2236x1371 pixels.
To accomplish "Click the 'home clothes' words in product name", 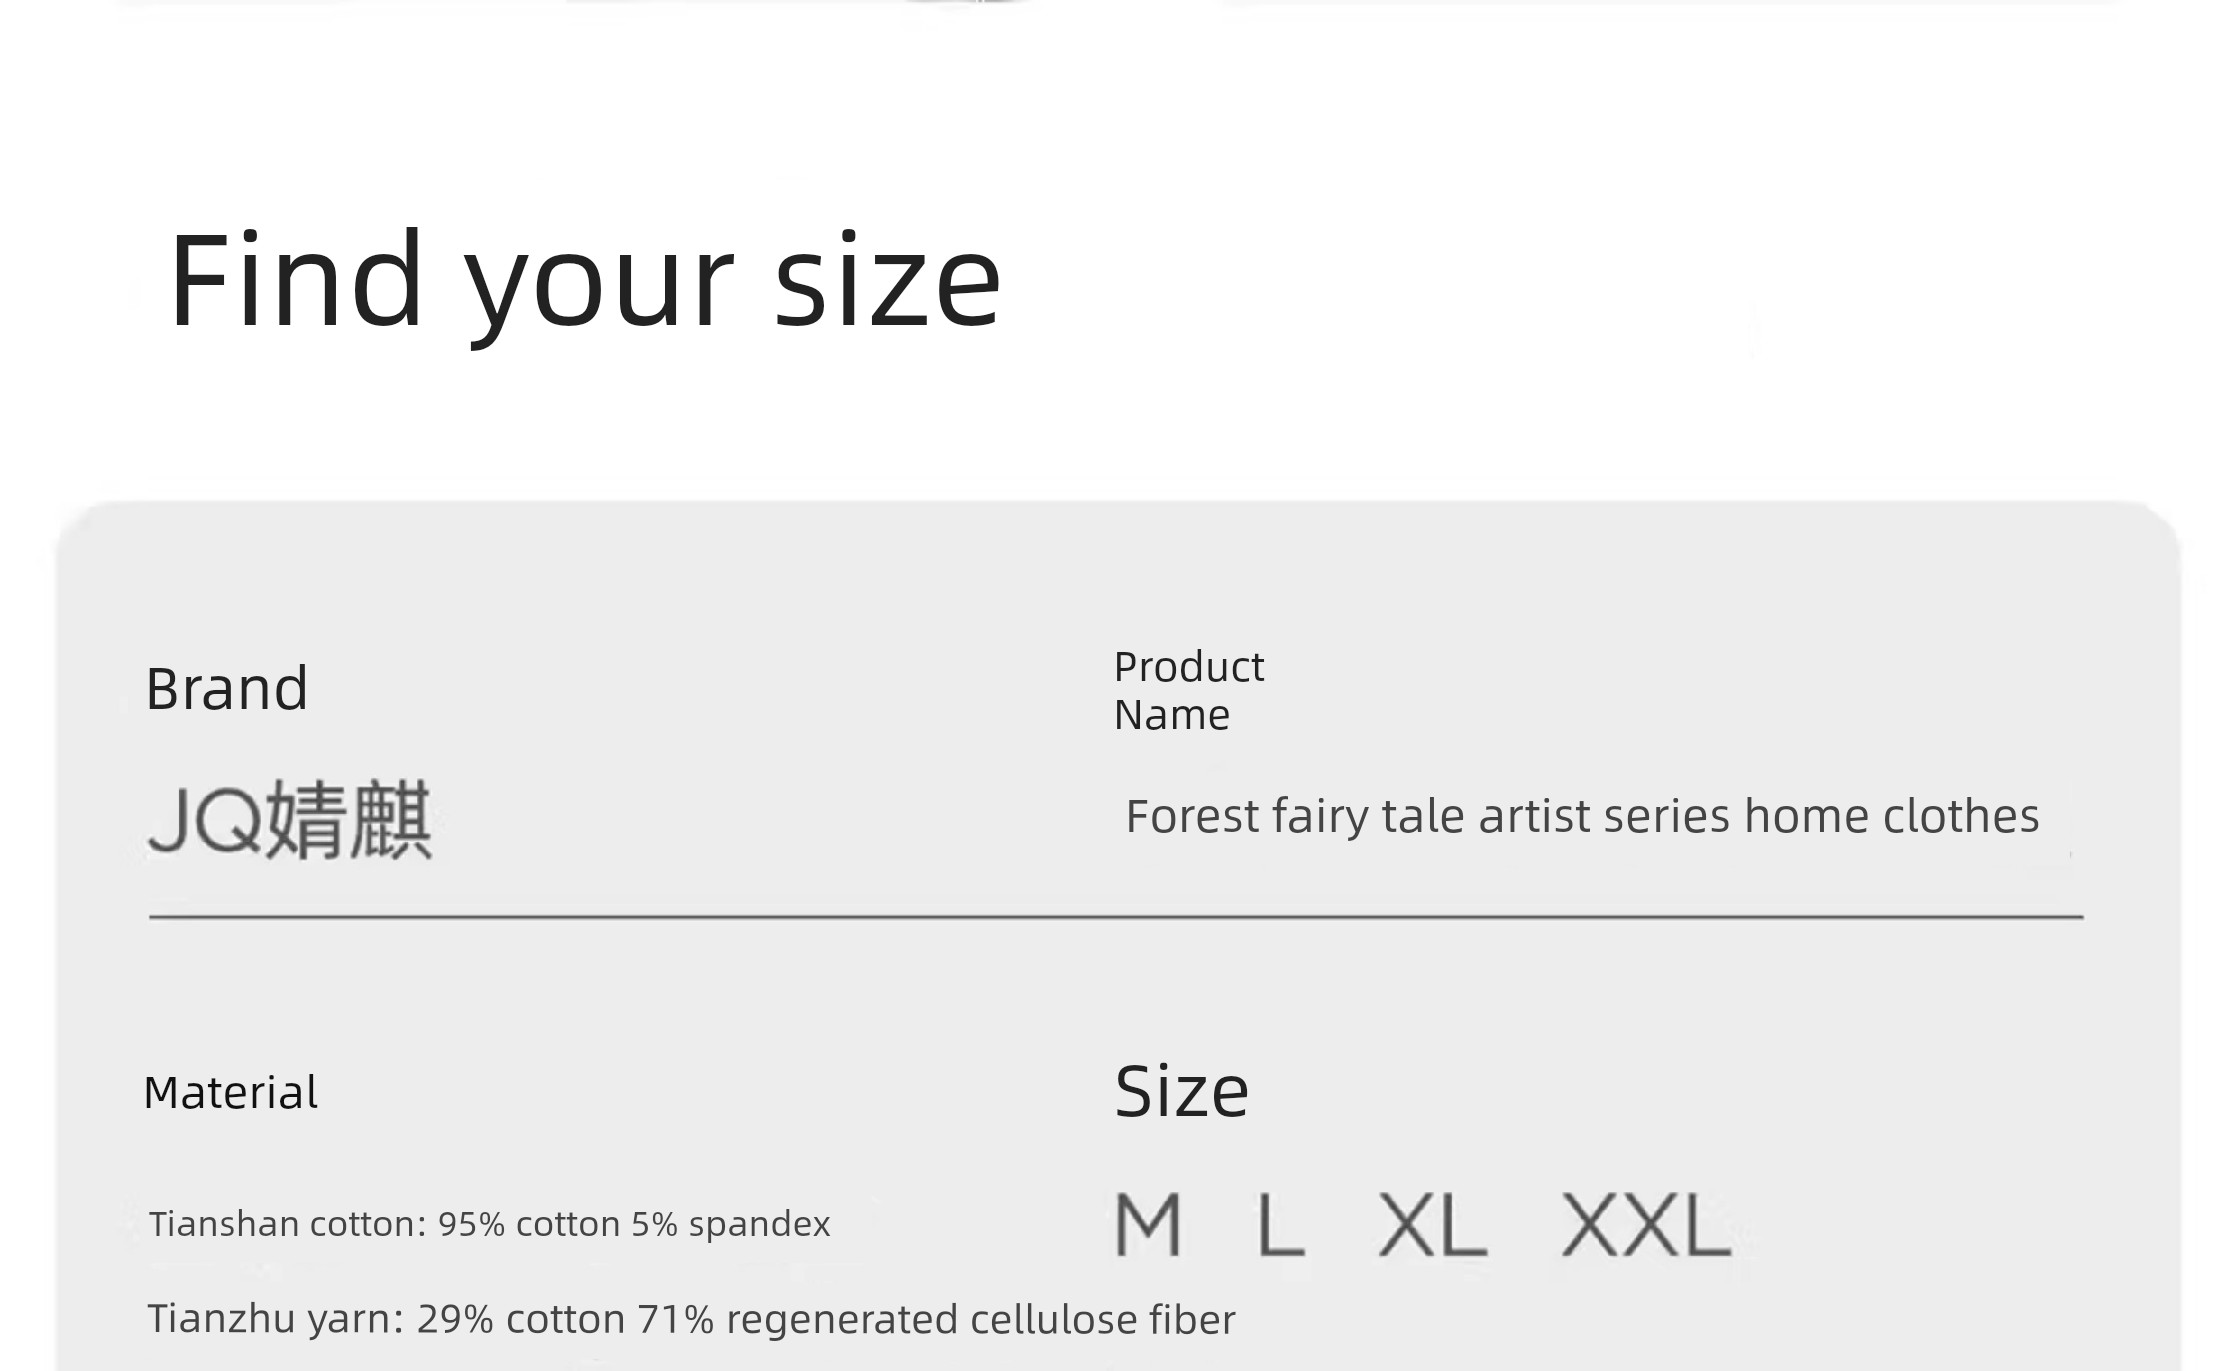I will tap(1892, 816).
